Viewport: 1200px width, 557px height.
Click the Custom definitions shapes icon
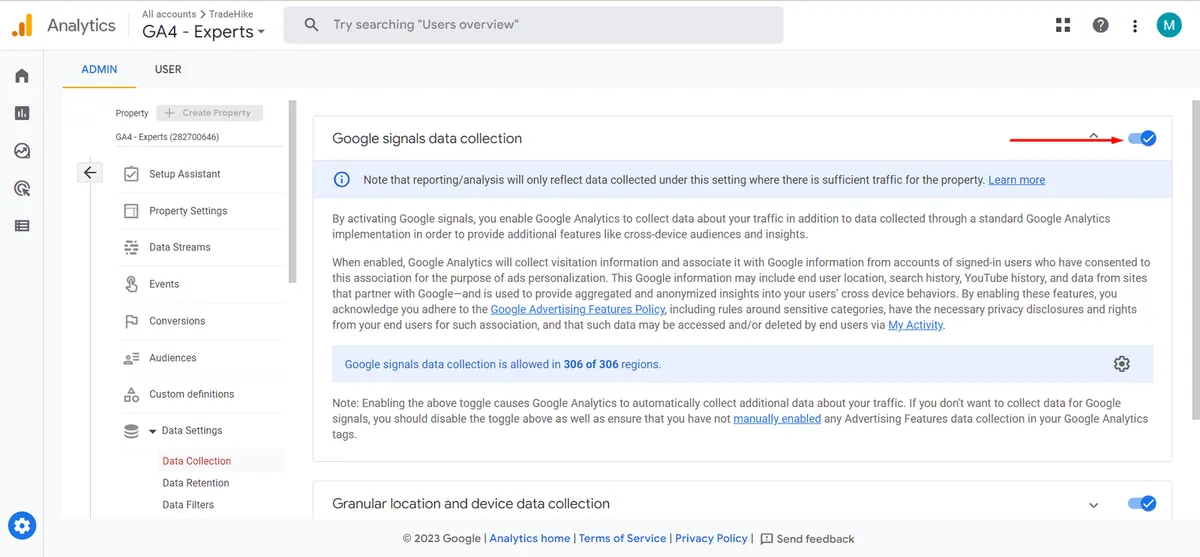131,394
